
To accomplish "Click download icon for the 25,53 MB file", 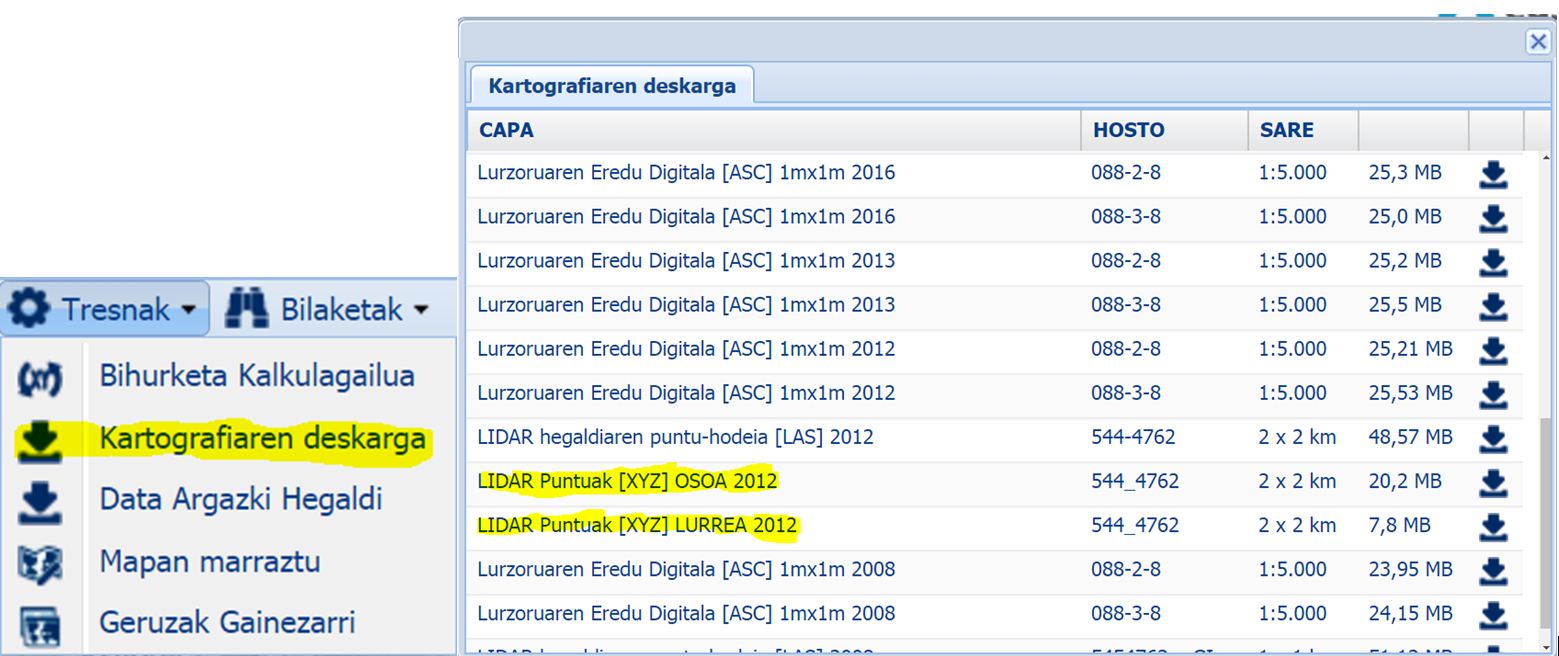I will (1492, 395).
